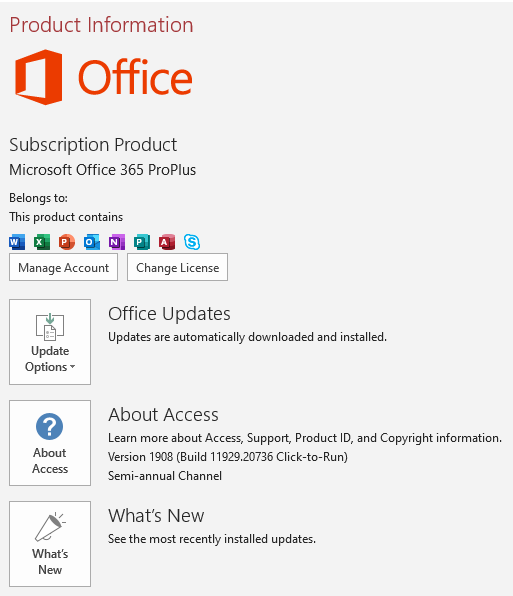Click the Outlook app icon
Screen dimensions: 513x596
pyautogui.click(x=92, y=242)
